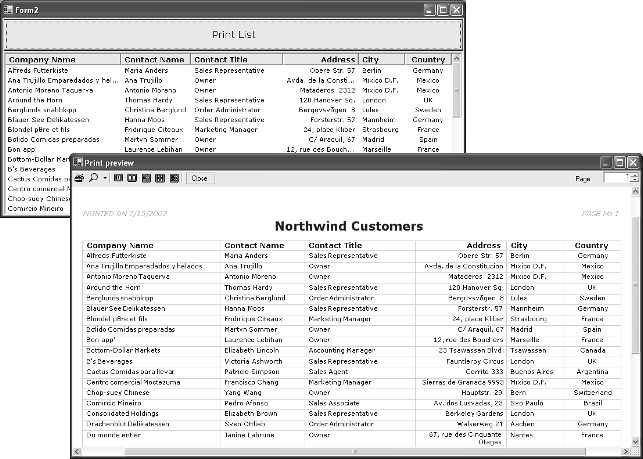This screenshot has width=643, height=459.
Task: Click Sales Agent in the preview page
Action: (x=328, y=372)
